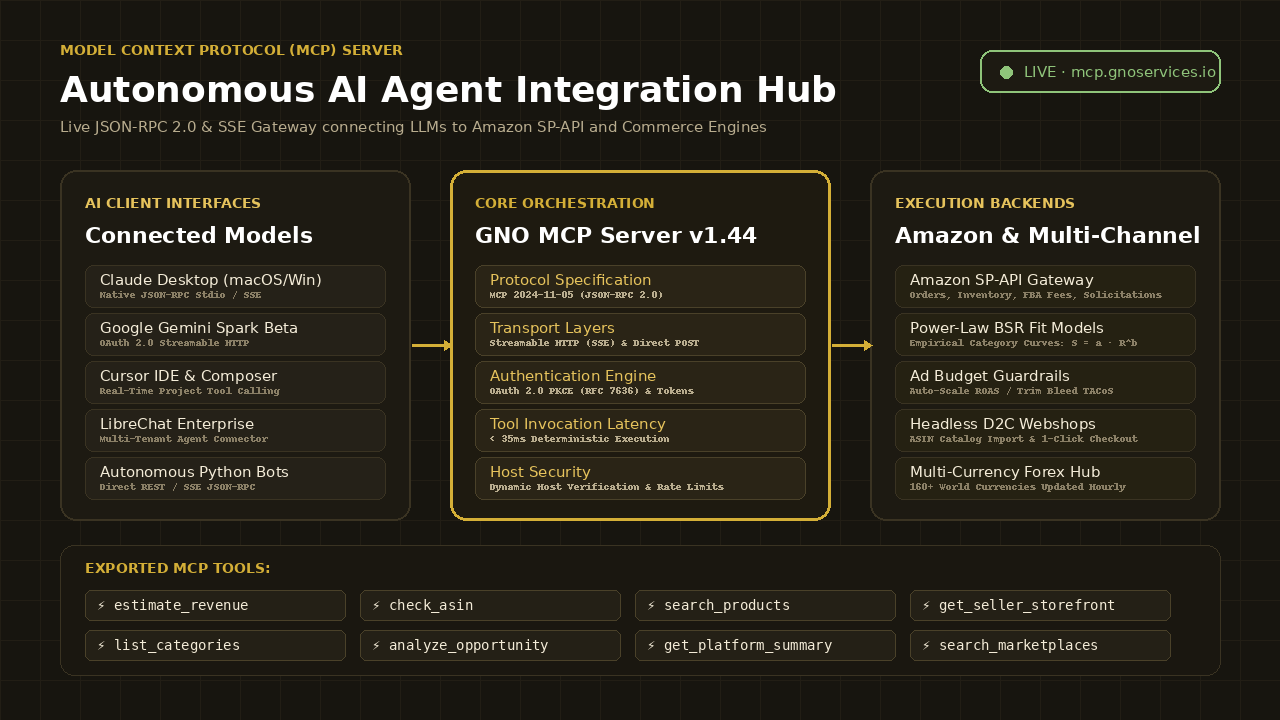Open the Ad Budget Guardrails row
This screenshot has width=1280, height=720.
click(1045, 382)
